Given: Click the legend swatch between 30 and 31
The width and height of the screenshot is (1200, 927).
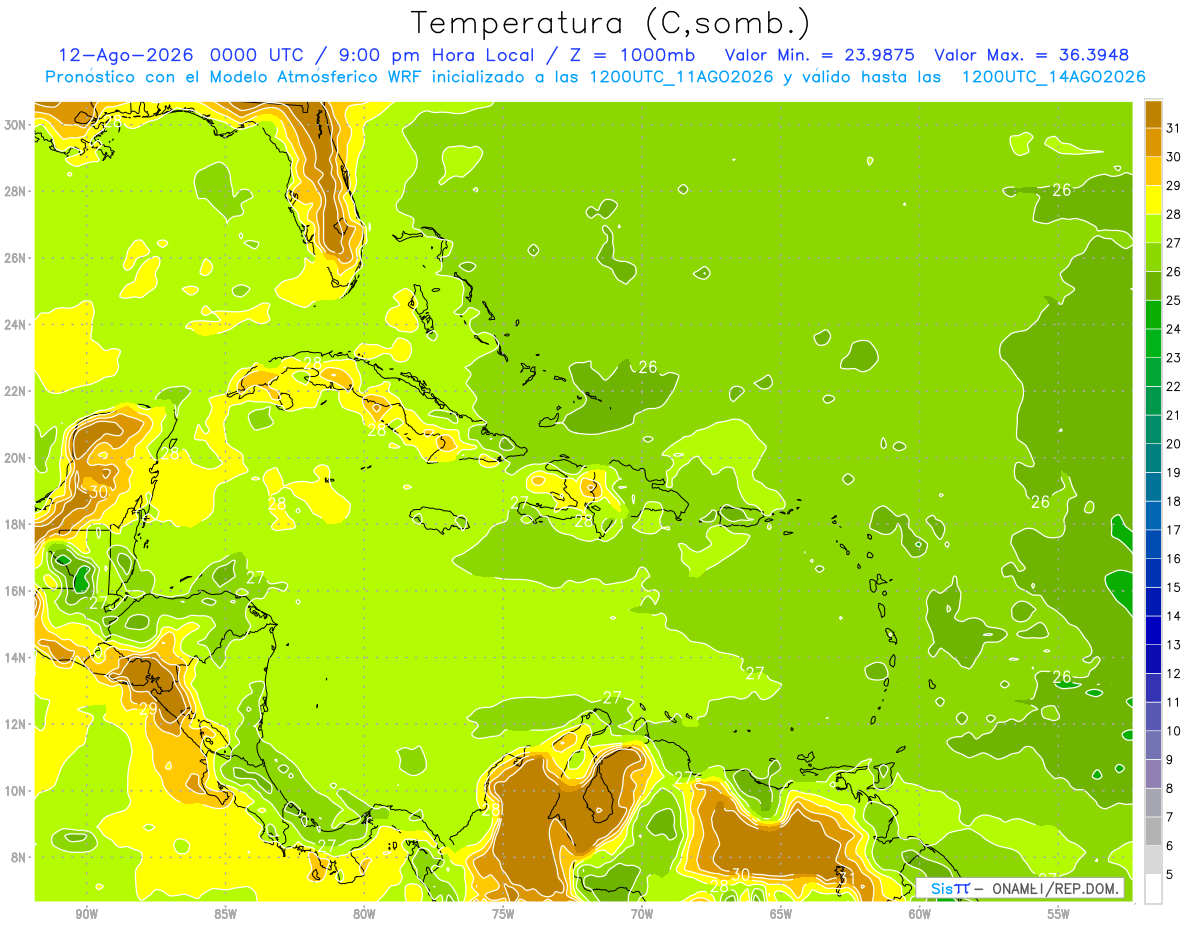Looking at the screenshot, I should tap(1153, 142).
